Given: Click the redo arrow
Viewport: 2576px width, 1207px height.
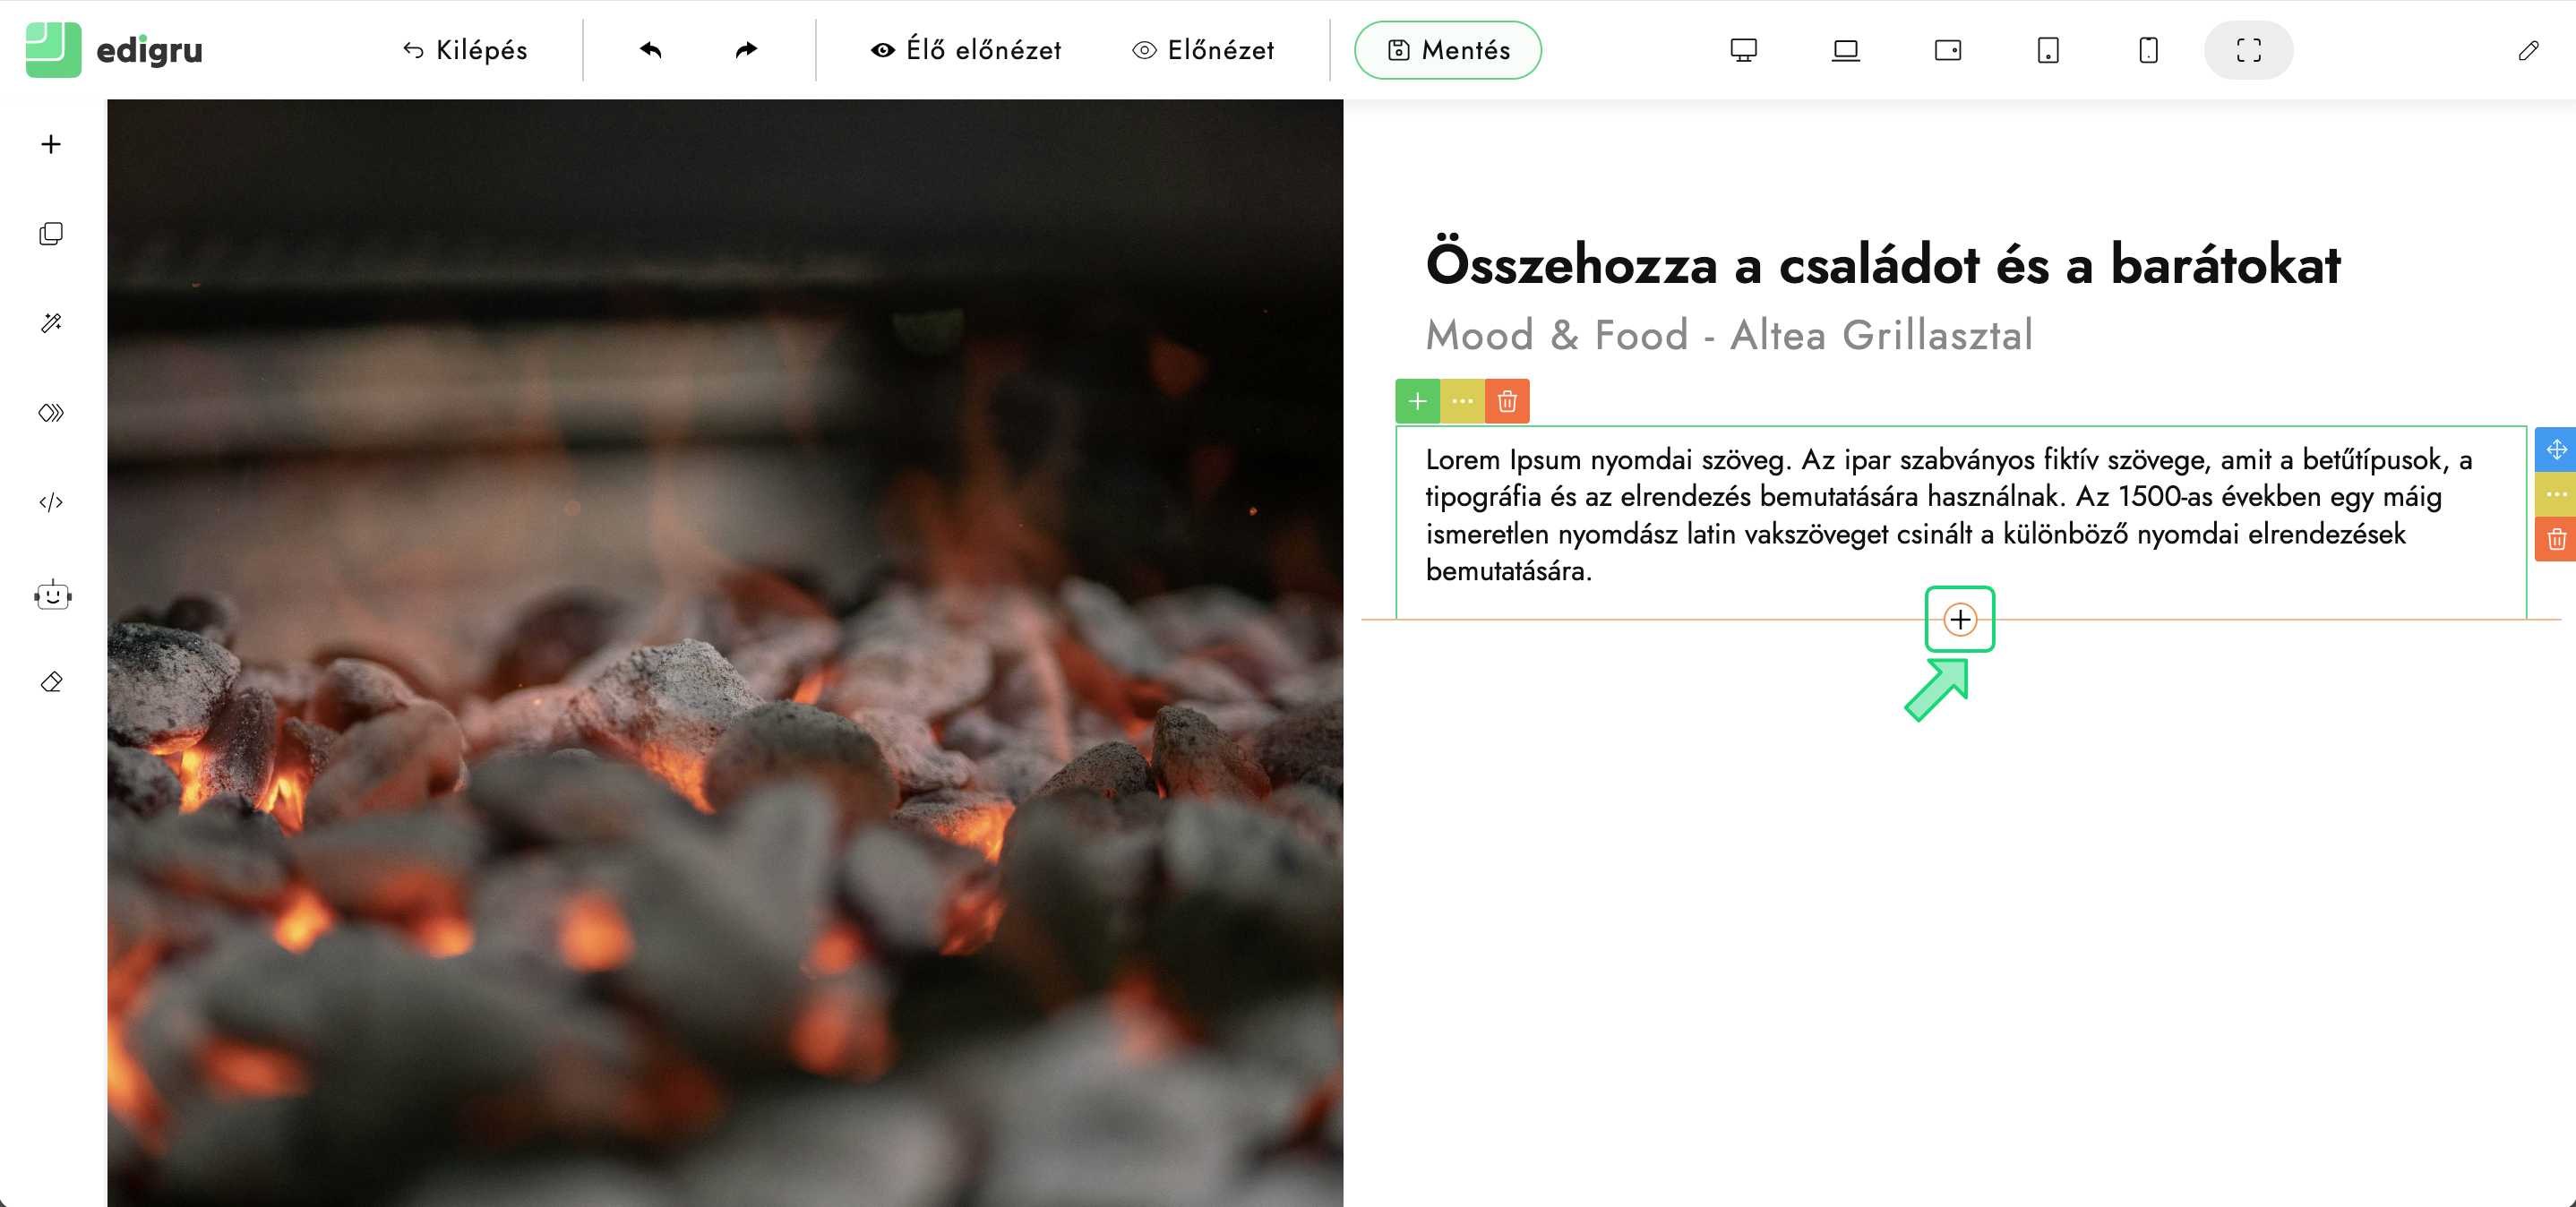Looking at the screenshot, I should pyautogui.click(x=746, y=50).
